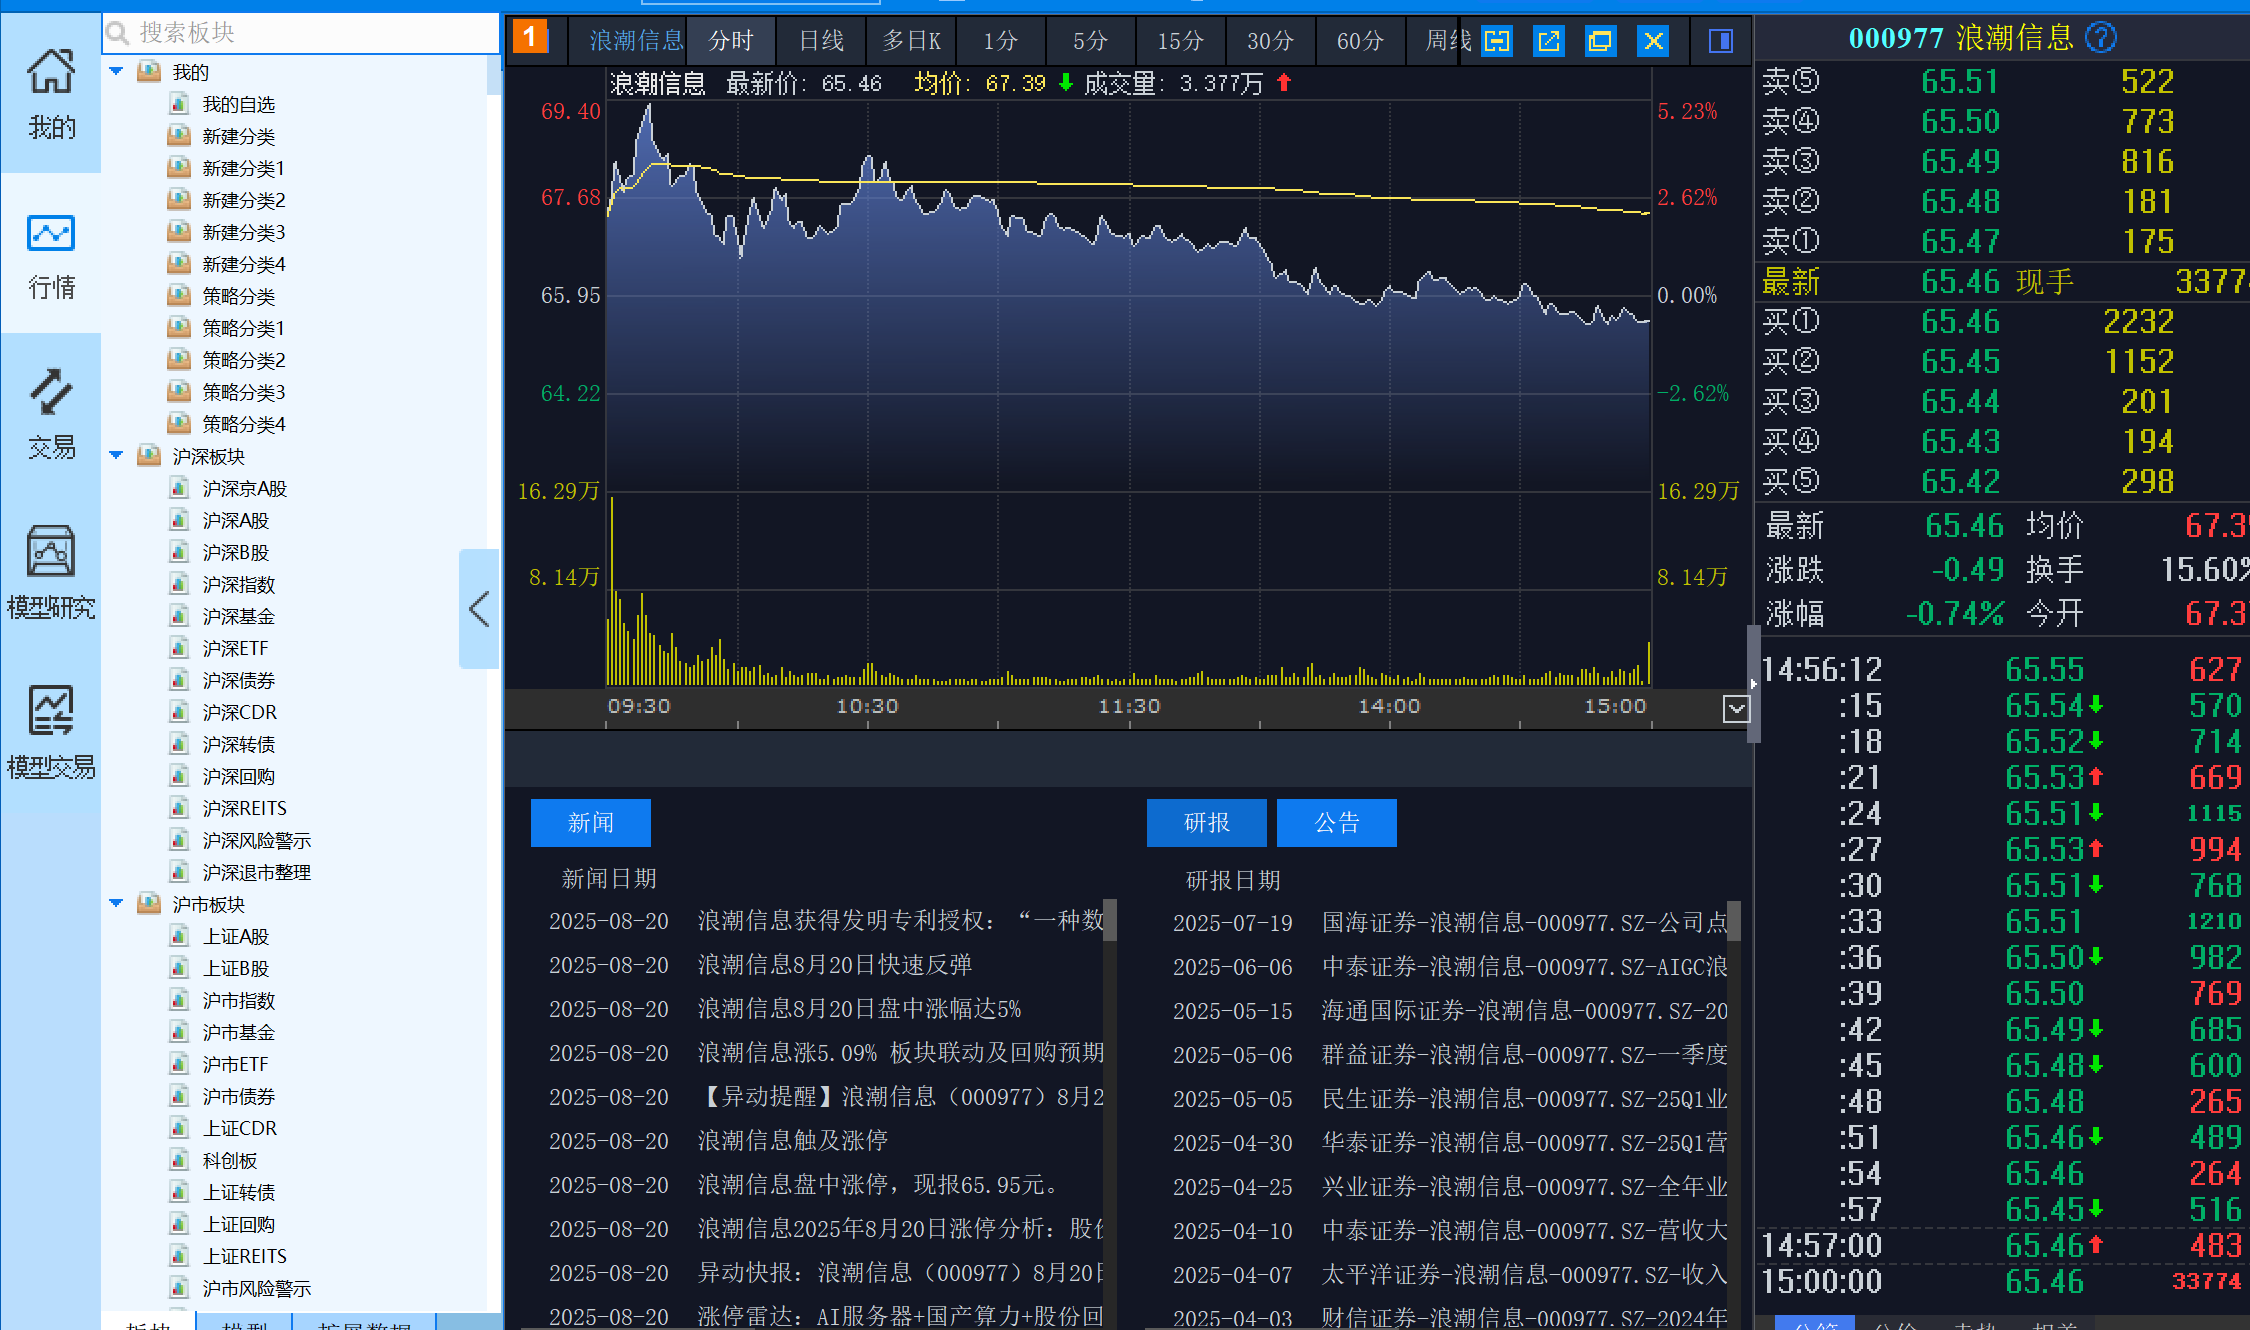This screenshot has width=2250, height=1330.
Task: Switch chart to 5分 period
Action: pos(1091,41)
